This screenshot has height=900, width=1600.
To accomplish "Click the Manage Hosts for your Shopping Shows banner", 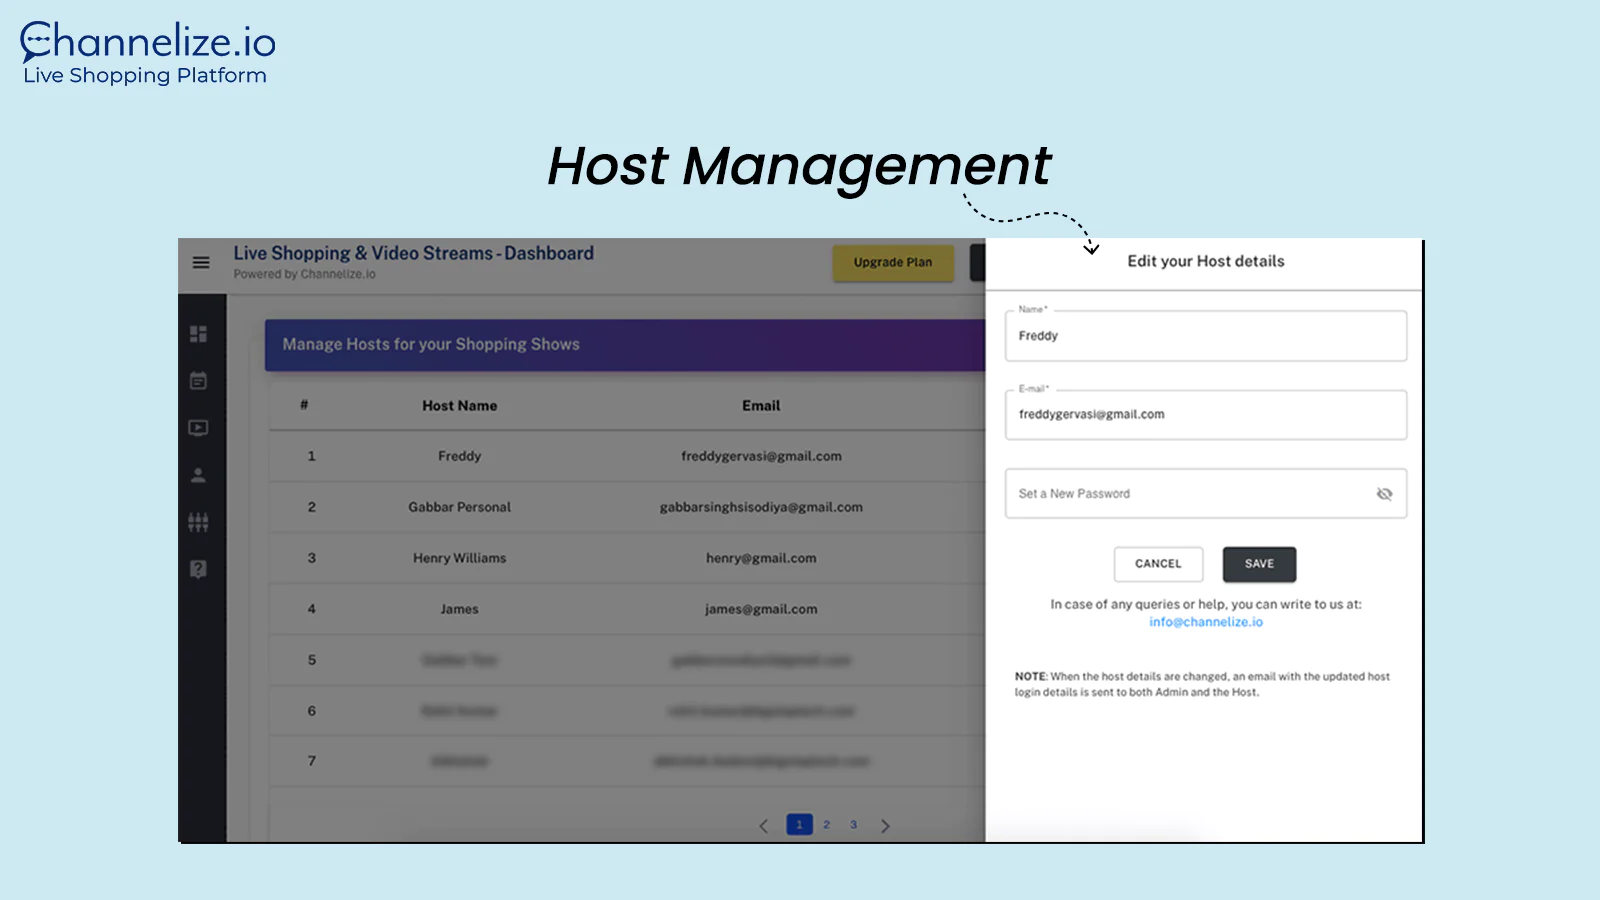I will (625, 345).
